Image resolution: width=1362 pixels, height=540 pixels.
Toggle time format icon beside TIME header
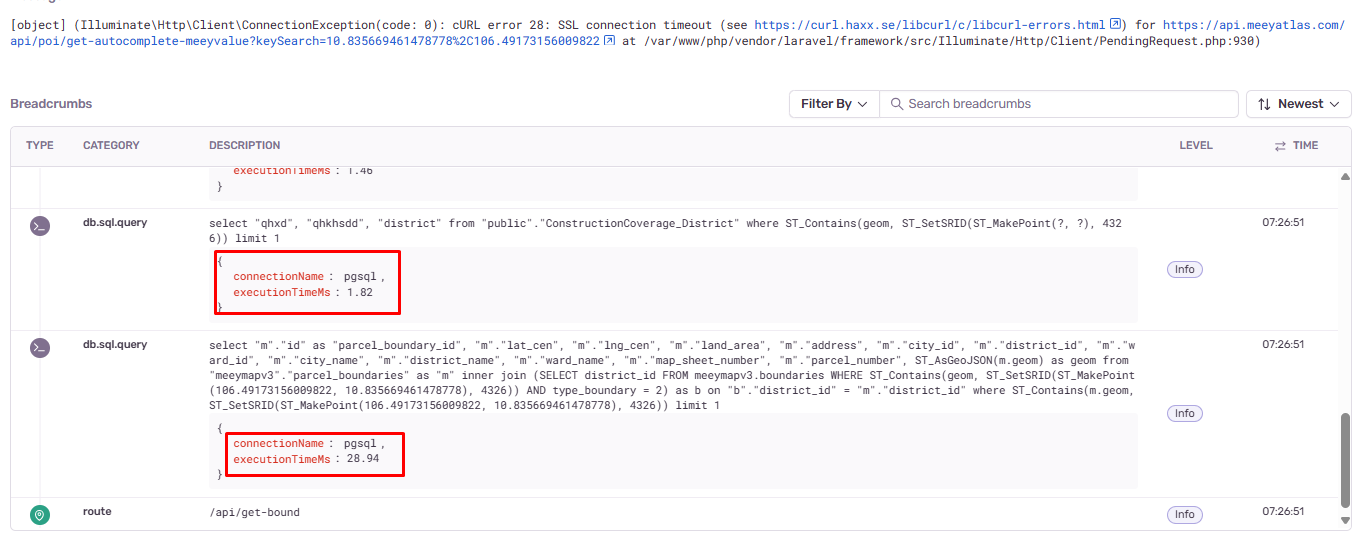tap(1279, 146)
